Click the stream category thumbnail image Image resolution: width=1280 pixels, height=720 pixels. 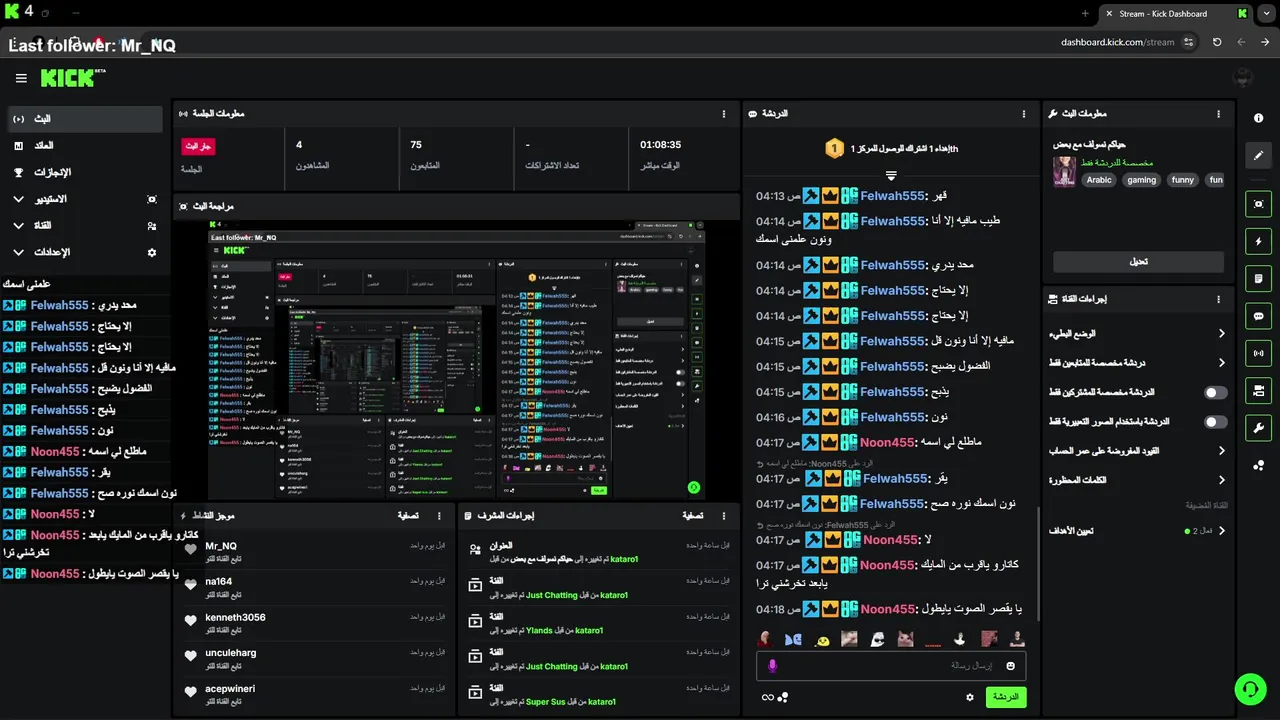point(1064,171)
